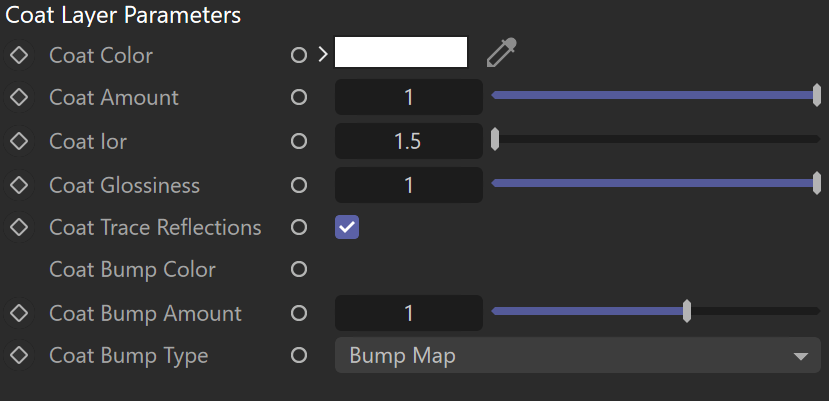
Task: Click the Coat Ior value field
Action: 409,141
